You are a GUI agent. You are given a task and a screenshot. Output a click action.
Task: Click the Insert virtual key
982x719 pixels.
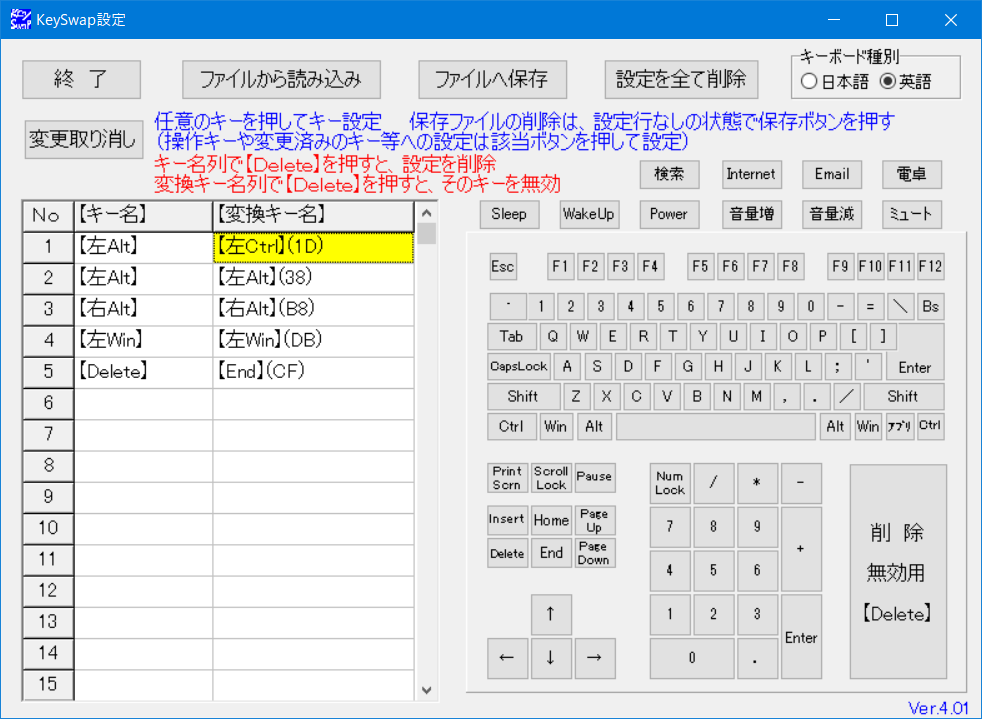point(507,520)
